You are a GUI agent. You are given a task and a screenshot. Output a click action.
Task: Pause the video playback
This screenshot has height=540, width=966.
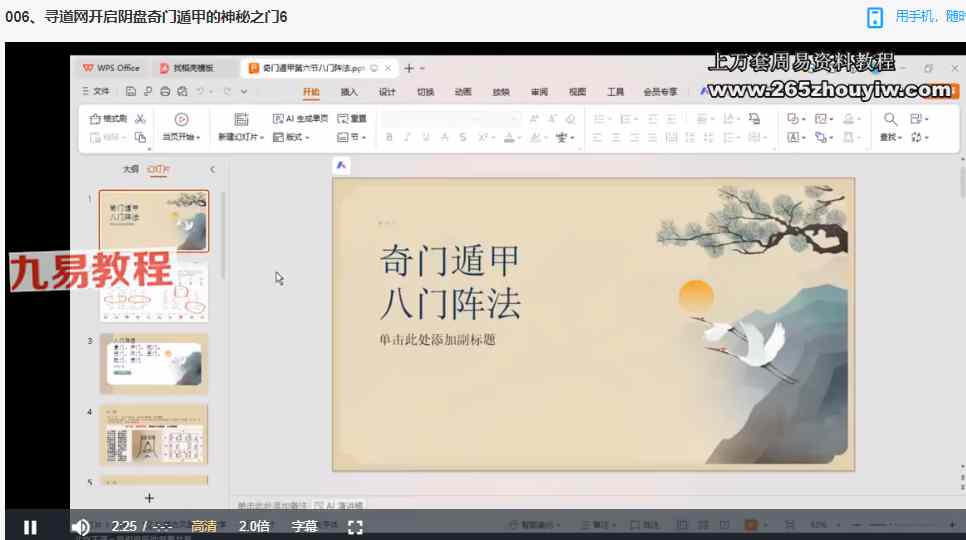(30, 527)
